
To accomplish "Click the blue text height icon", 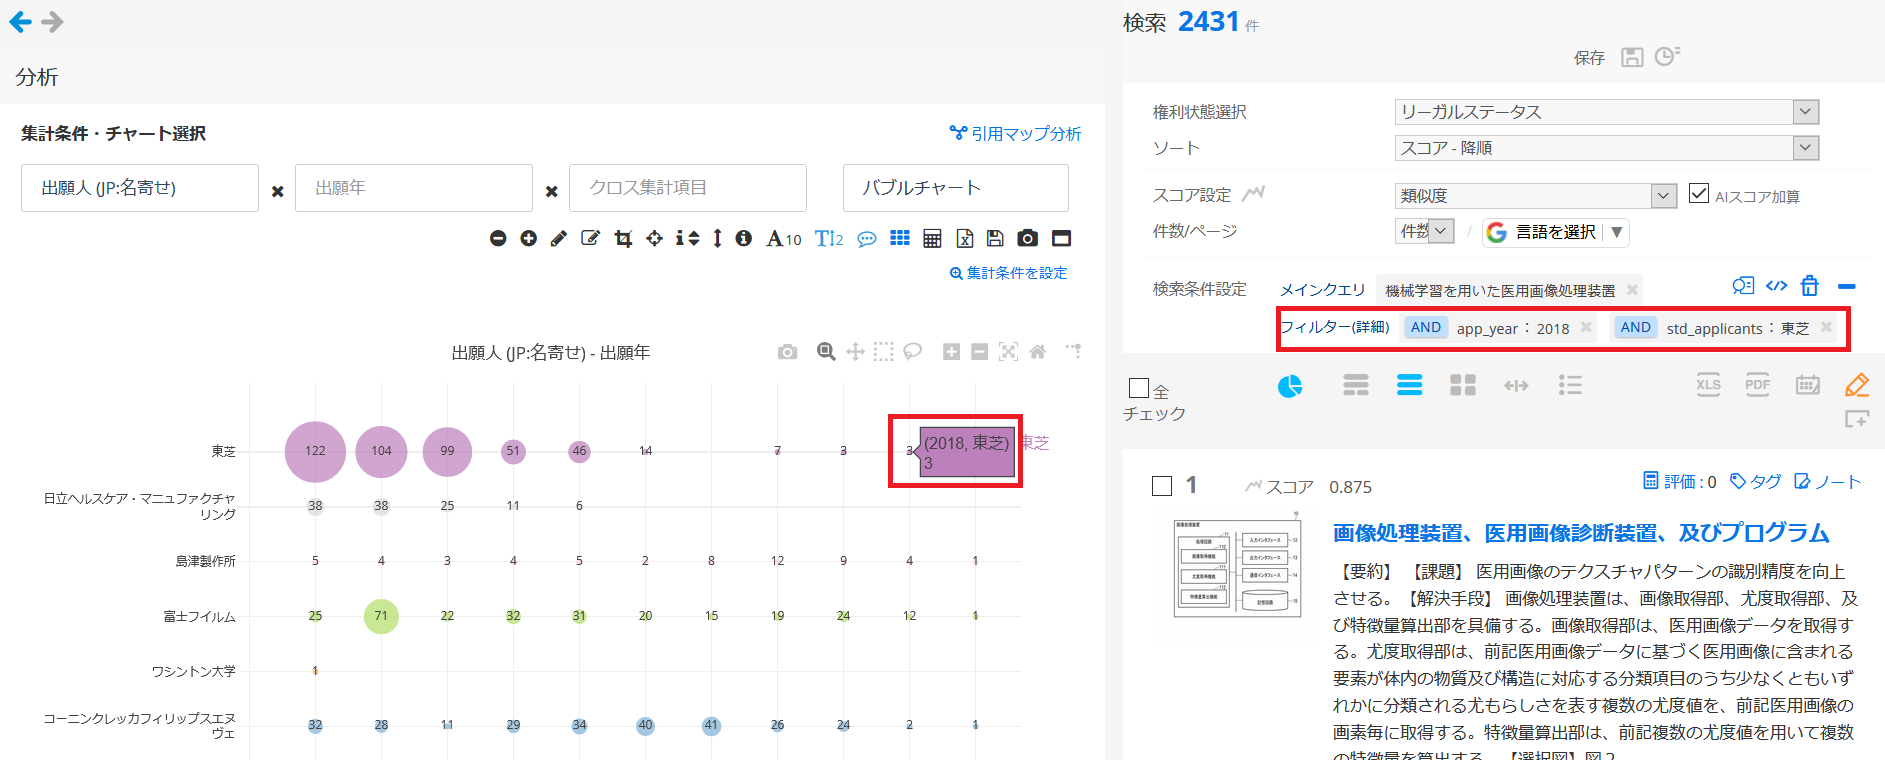I will tap(829, 238).
